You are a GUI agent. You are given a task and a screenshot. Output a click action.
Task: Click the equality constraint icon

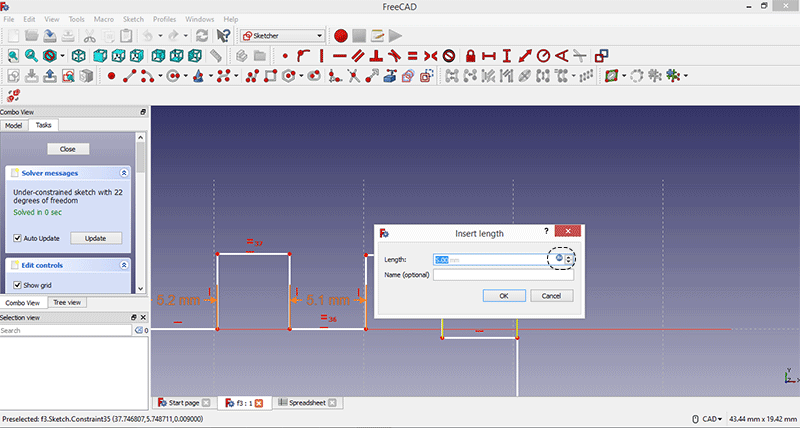[x=412, y=55]
